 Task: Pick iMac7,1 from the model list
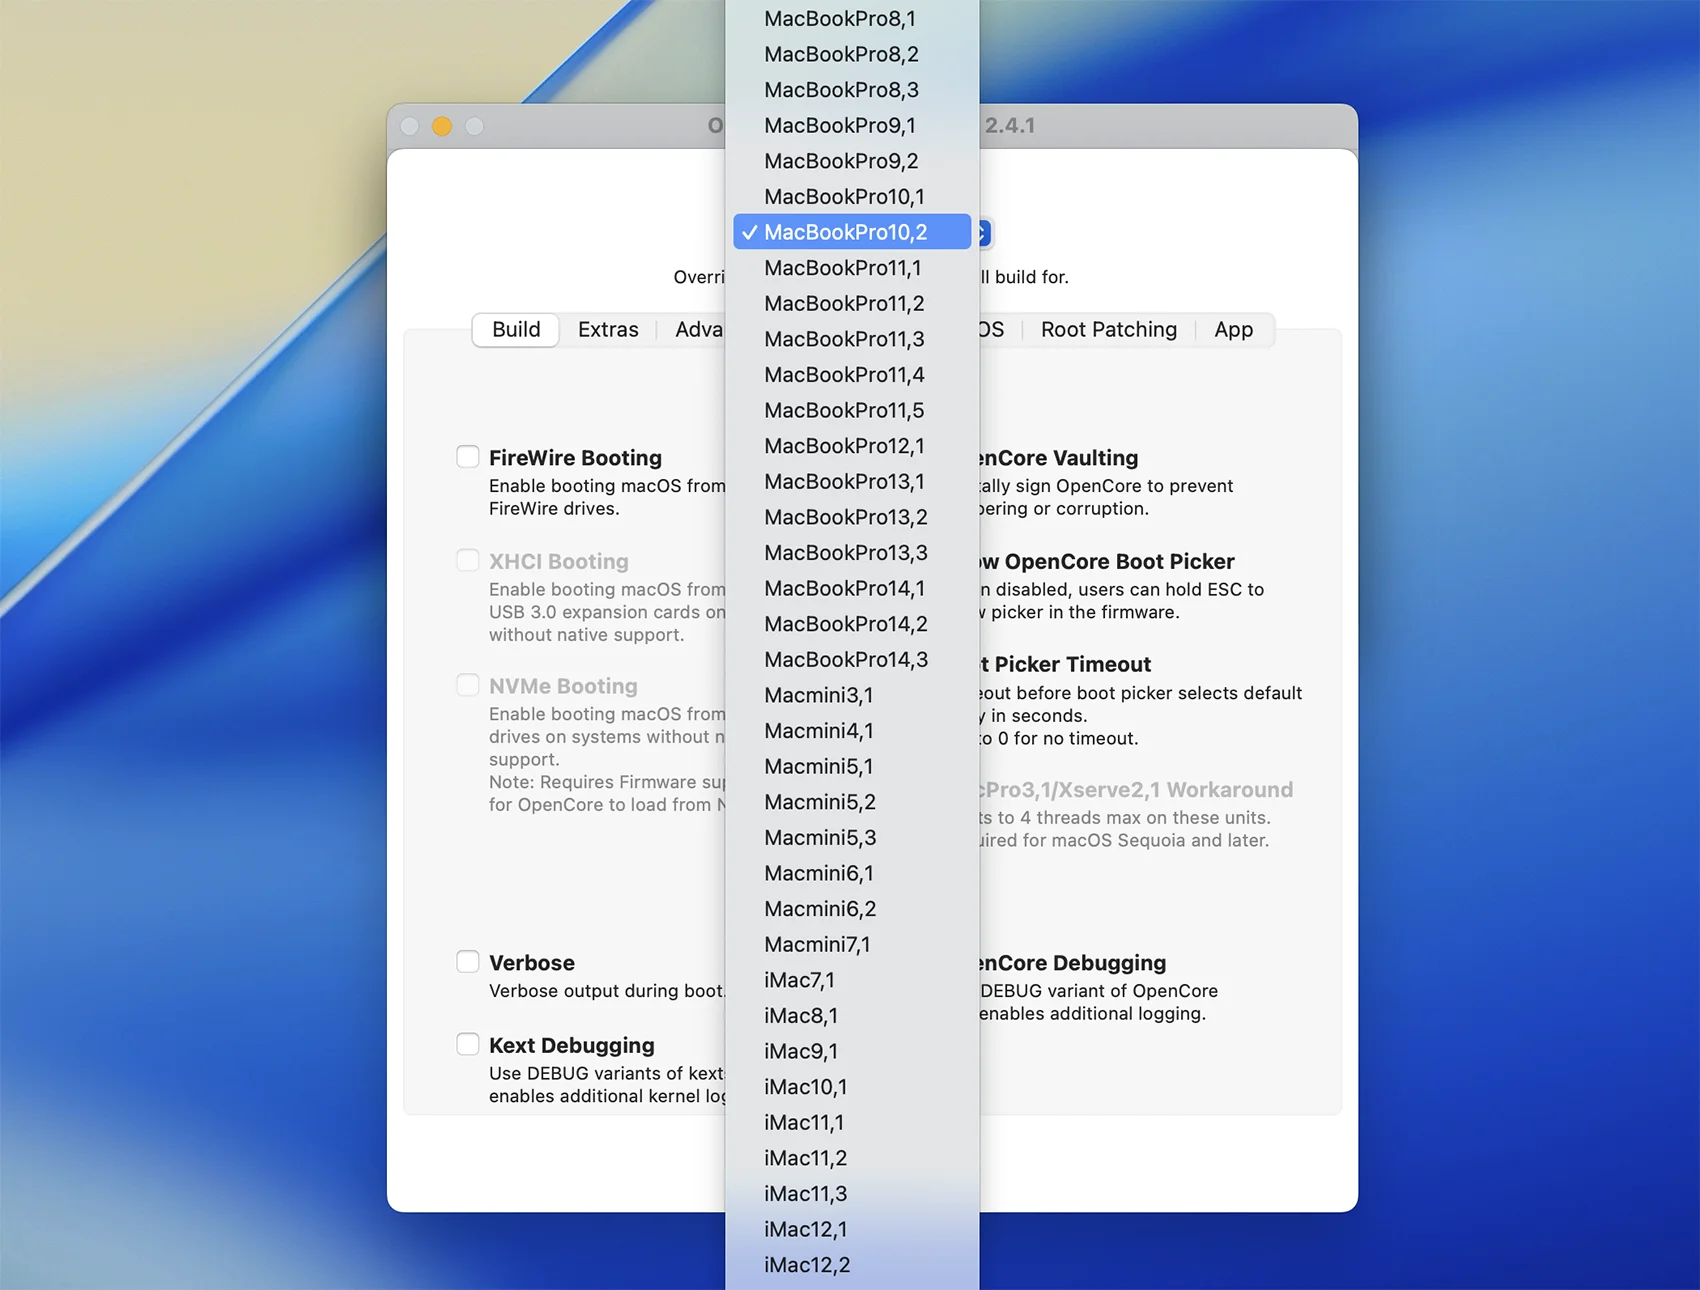(x=799, y=980)
